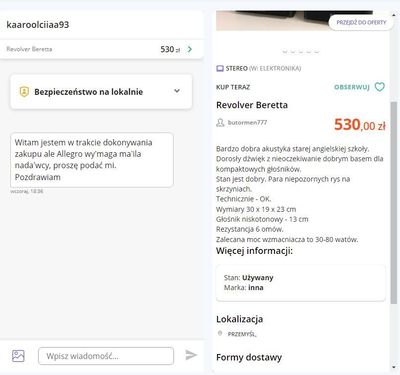Click the STEREO category icon

220,68
